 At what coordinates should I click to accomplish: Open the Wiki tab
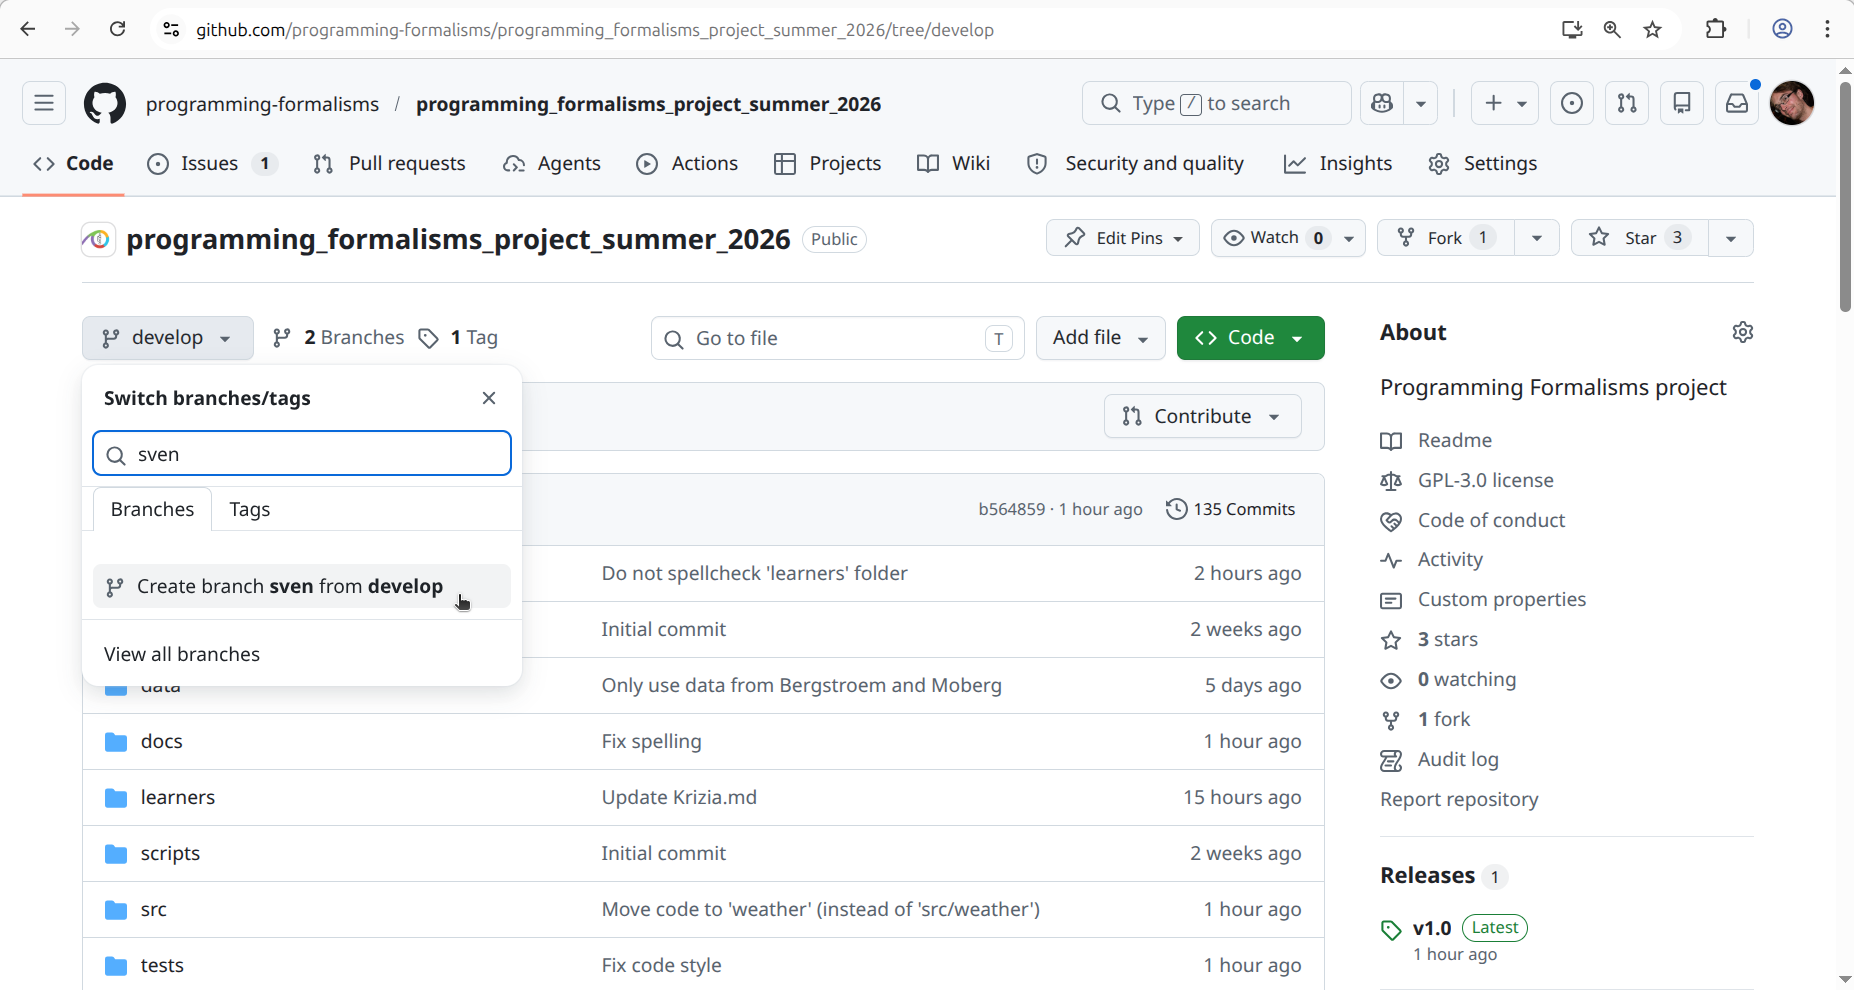(x=954, y=163)
